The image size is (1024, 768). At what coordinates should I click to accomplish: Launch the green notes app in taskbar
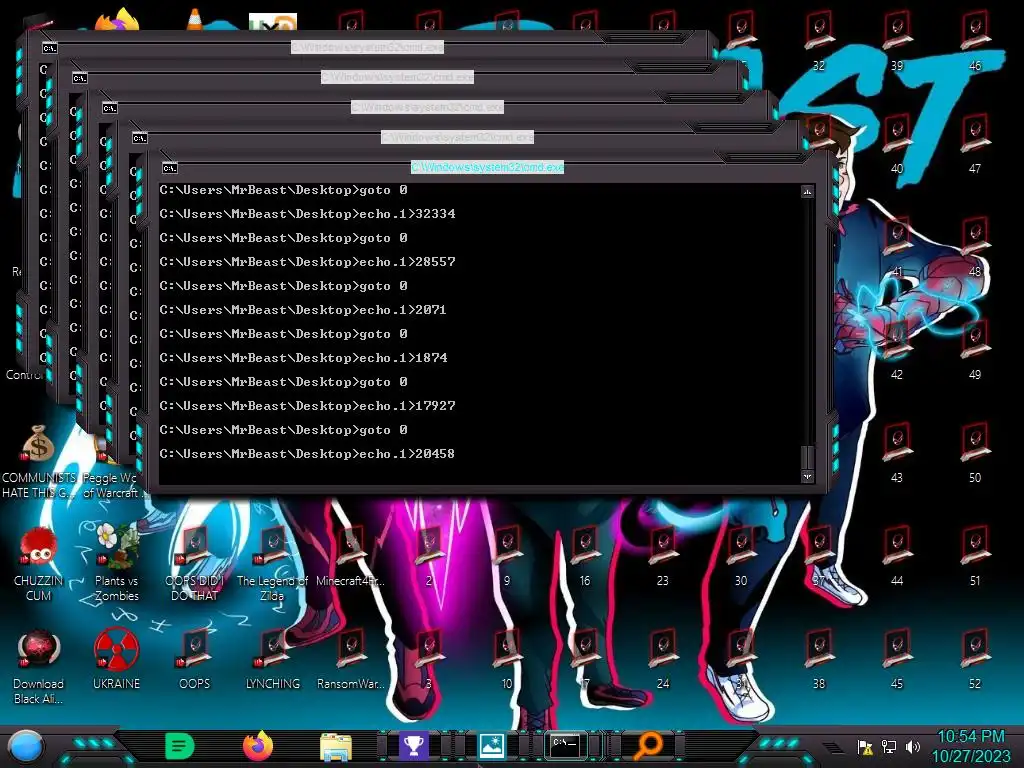[180, 746]
